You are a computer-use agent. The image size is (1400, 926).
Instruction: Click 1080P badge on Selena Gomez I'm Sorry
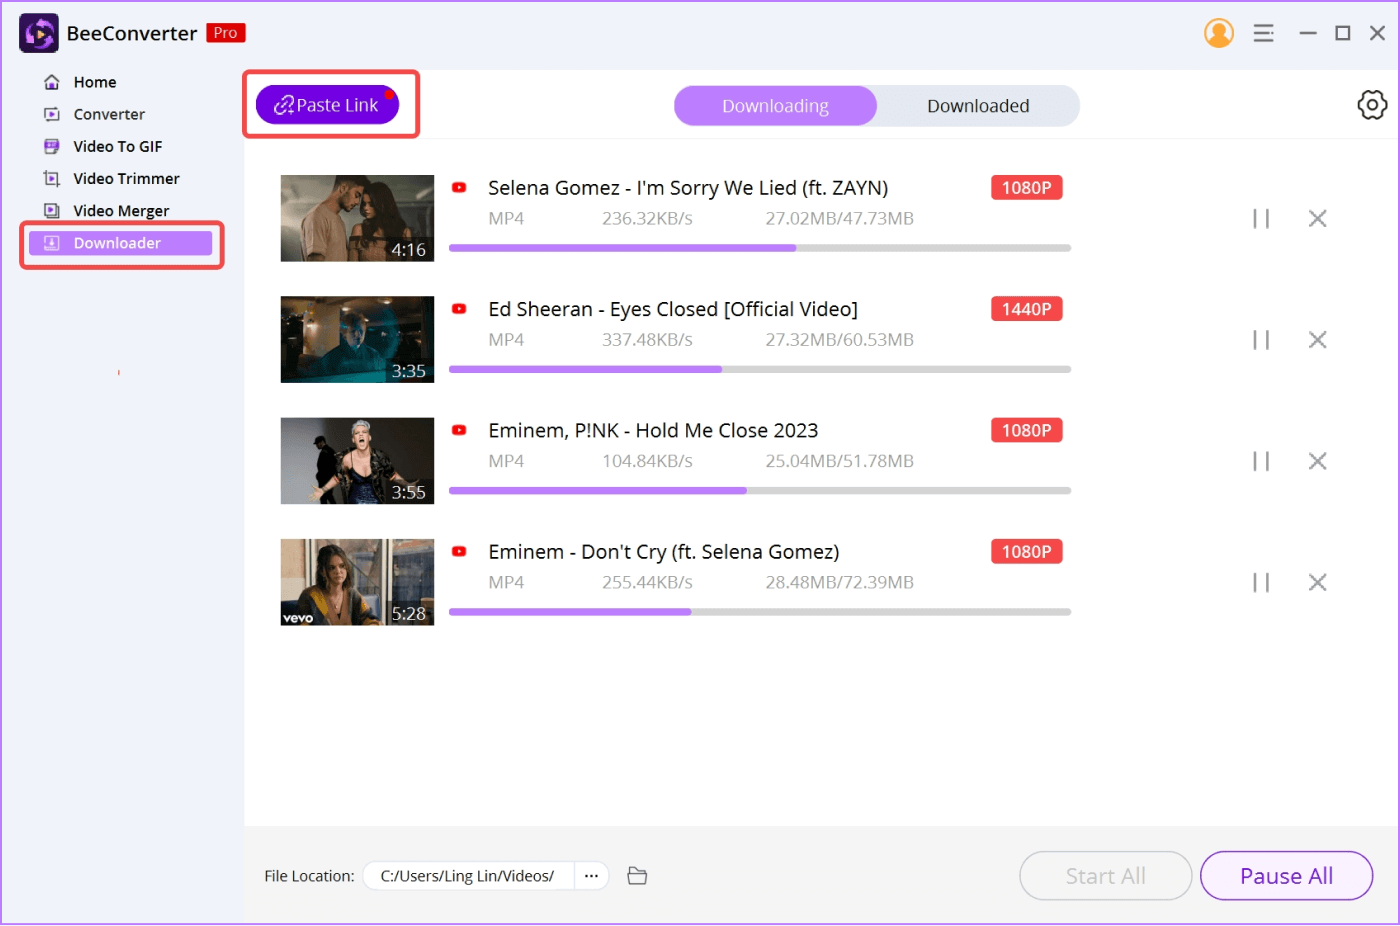(1026, 188)
